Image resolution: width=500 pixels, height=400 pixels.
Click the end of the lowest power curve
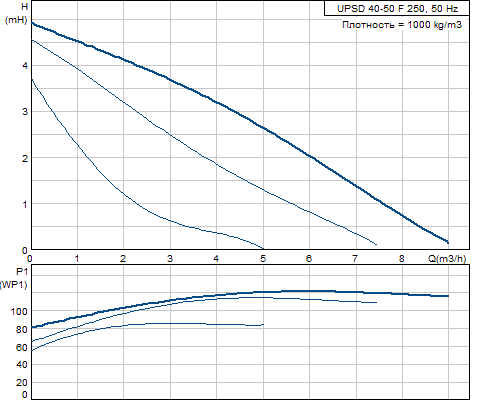click(x=263, y=324)
